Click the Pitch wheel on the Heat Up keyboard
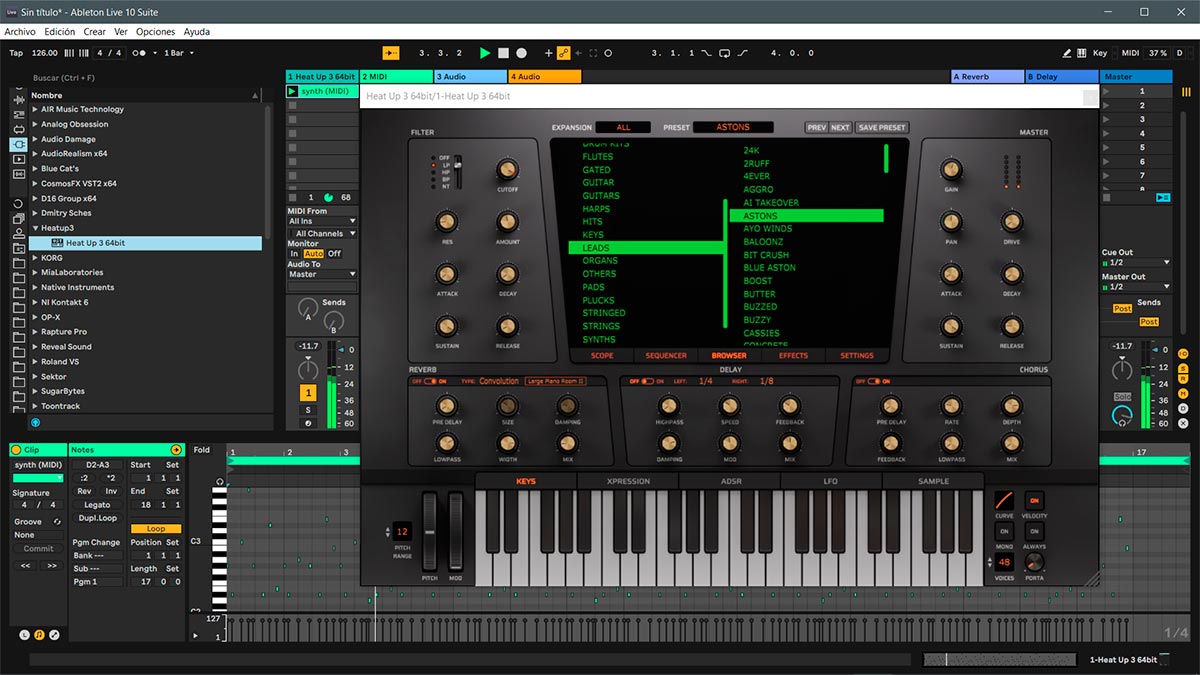This screenshot has height=675, width=1200. coord(430,530)
